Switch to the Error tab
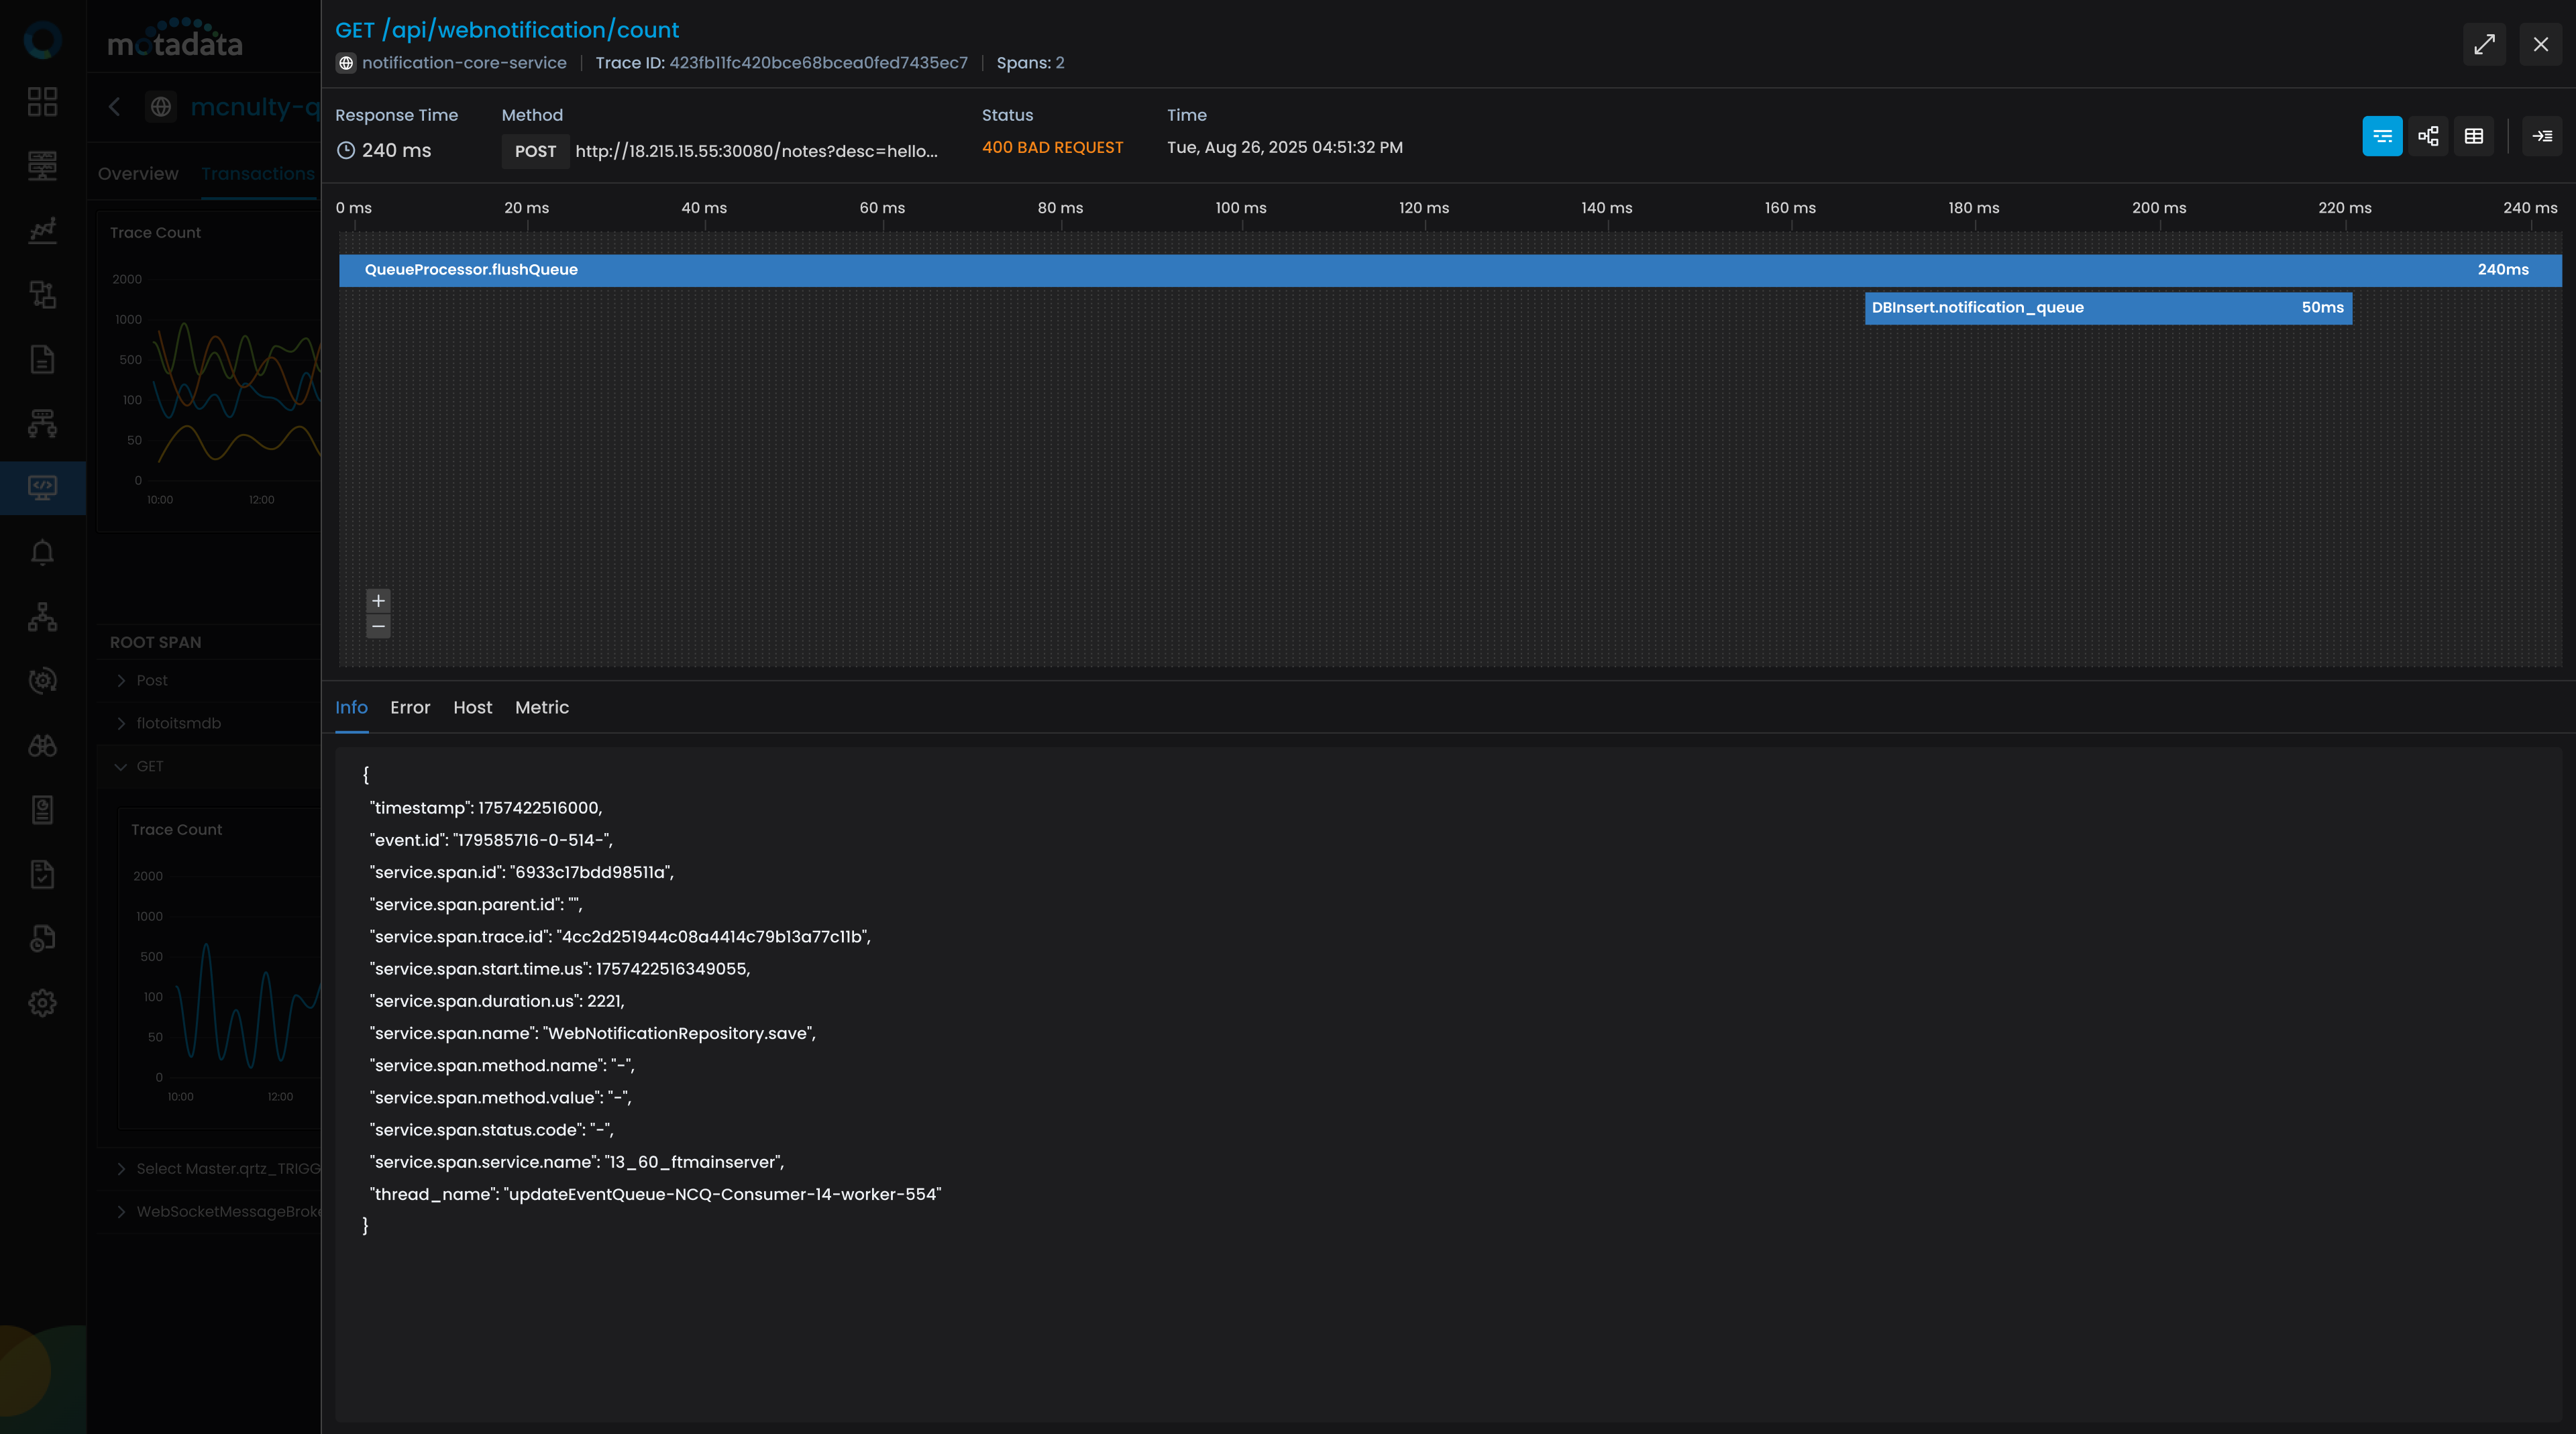 coord(410,707)
